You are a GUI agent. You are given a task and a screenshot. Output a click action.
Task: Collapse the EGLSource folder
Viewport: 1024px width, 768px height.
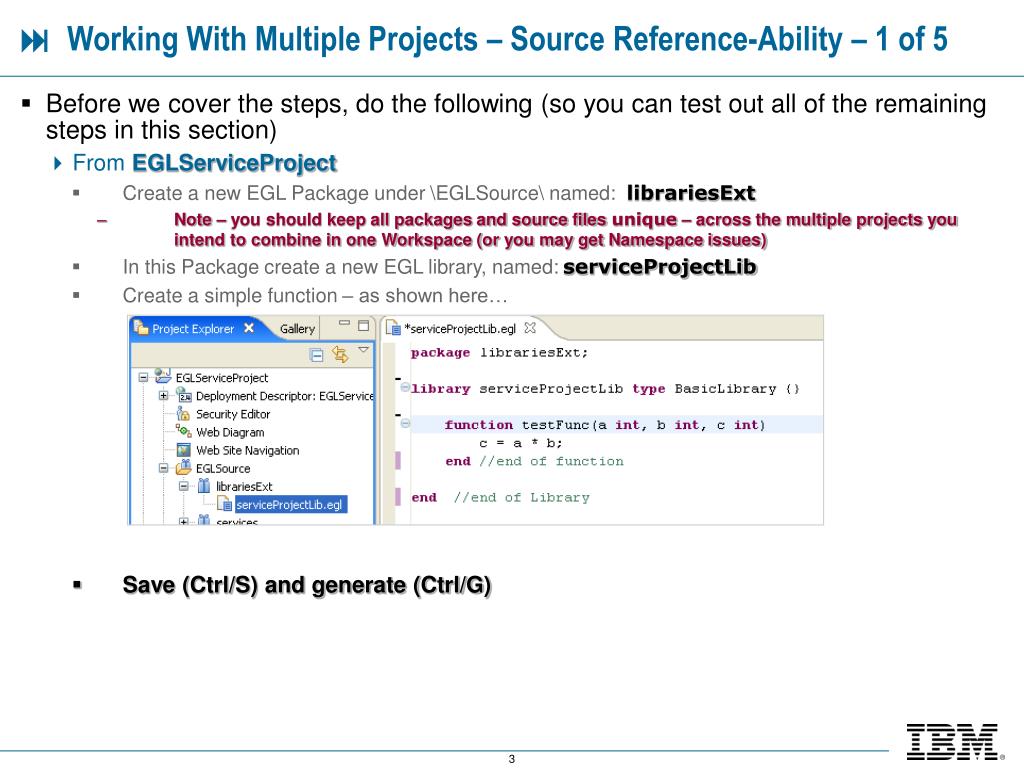point(163,468)
